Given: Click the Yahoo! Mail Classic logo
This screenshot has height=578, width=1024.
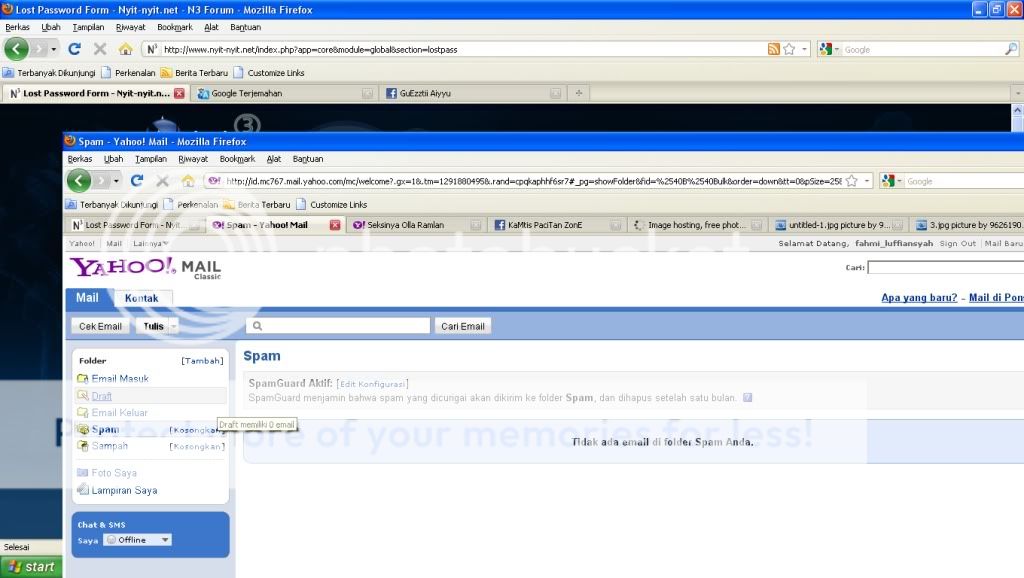Looking at the screenshot, I should point(146,267).
